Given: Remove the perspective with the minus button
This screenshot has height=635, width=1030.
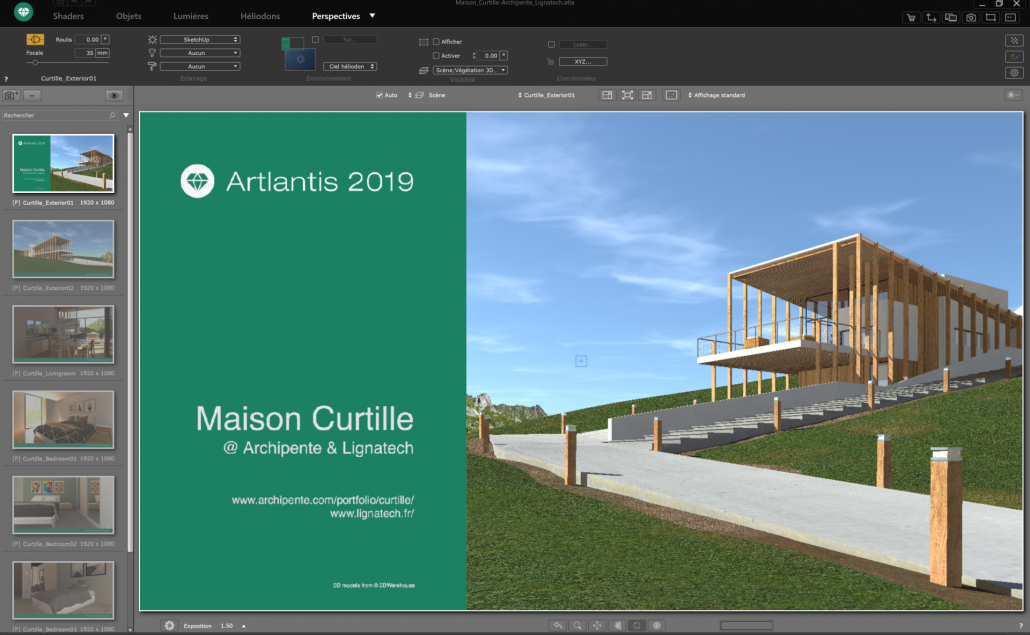Looking at the screenshot, I should (x=32, y=96).
